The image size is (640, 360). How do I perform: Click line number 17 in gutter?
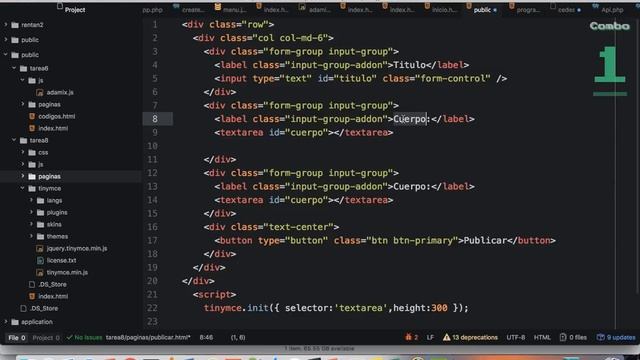[x=152, y=240]
